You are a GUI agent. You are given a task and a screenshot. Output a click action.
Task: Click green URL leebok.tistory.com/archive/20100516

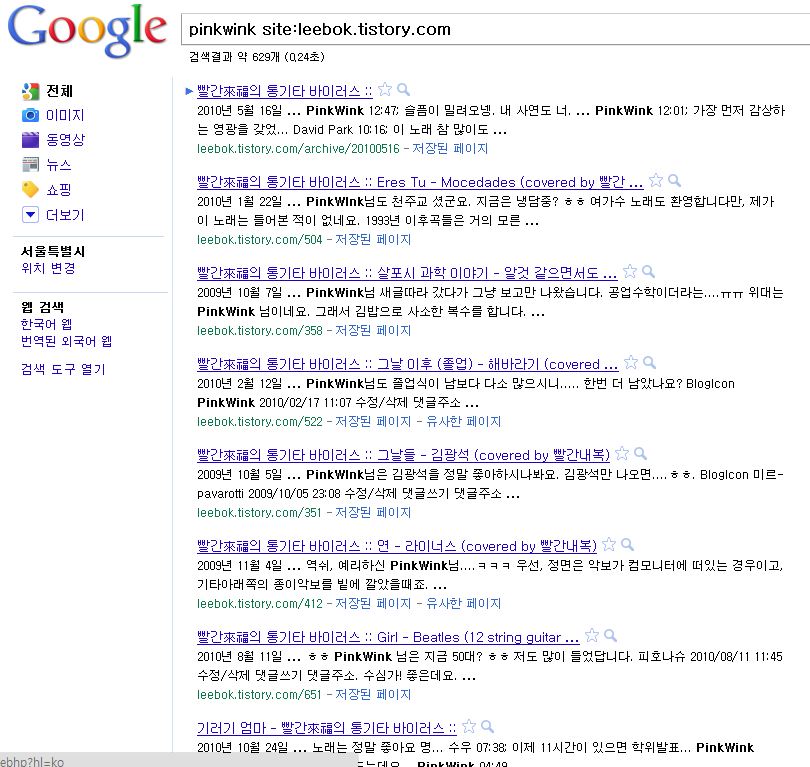[298, 149]
